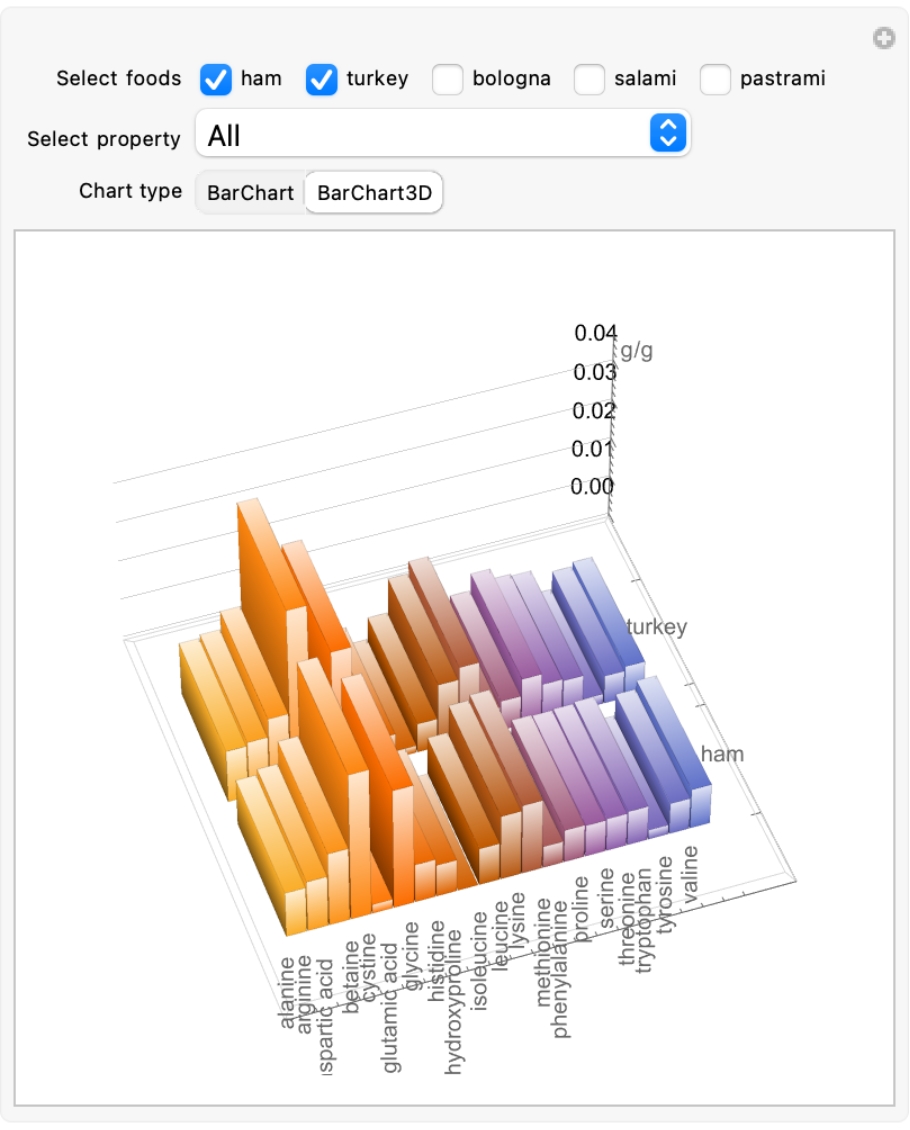Switch chart type to BarChart
This screenshot has height=1130, width=910.
tap(250, 192)
